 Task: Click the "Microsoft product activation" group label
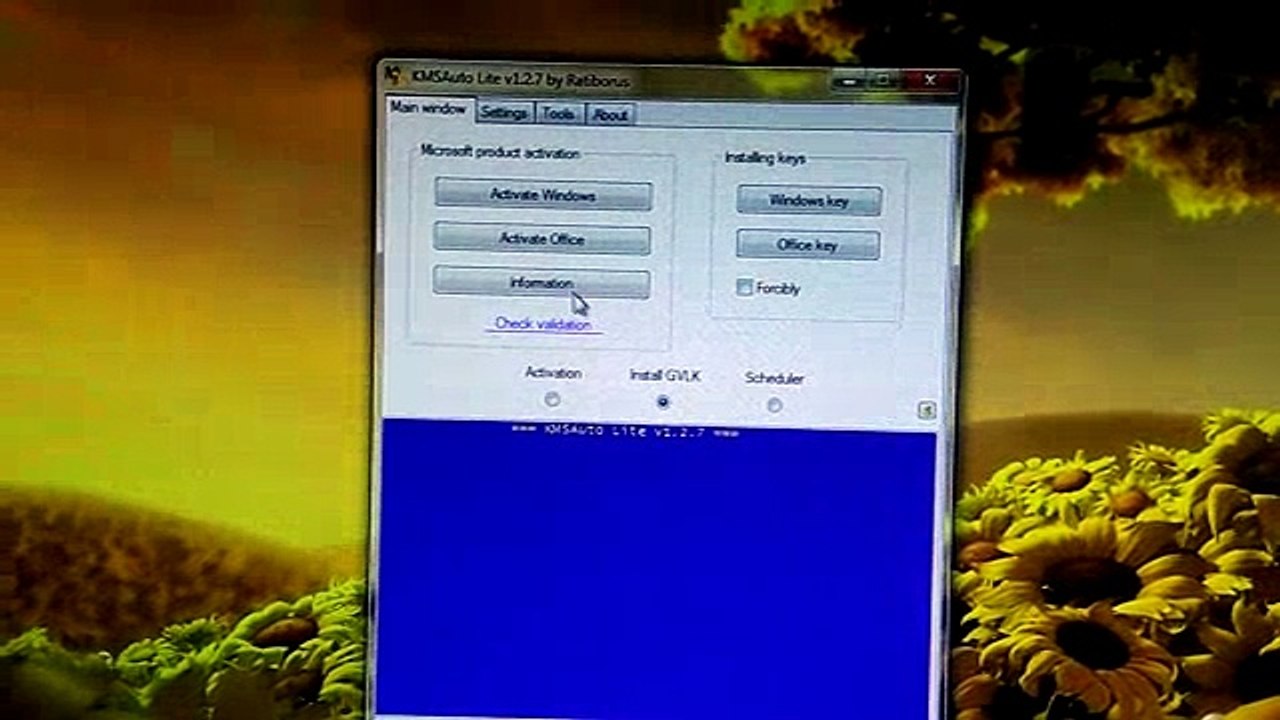tap(500, 152)
